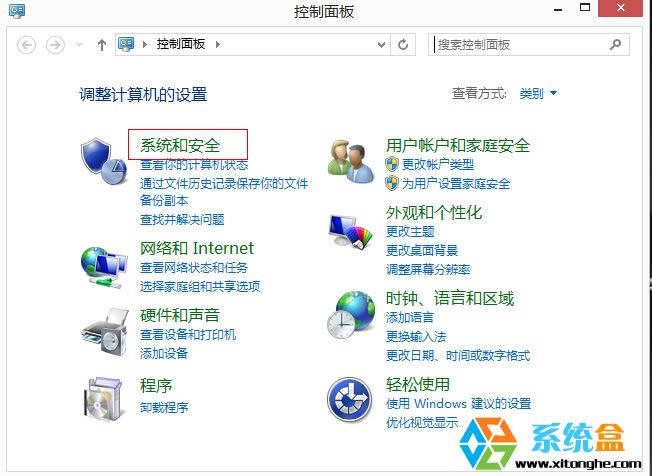Open the 更改帐户类型 link
The width and height of the screenshot is (652, 476).
pos(438,165)
